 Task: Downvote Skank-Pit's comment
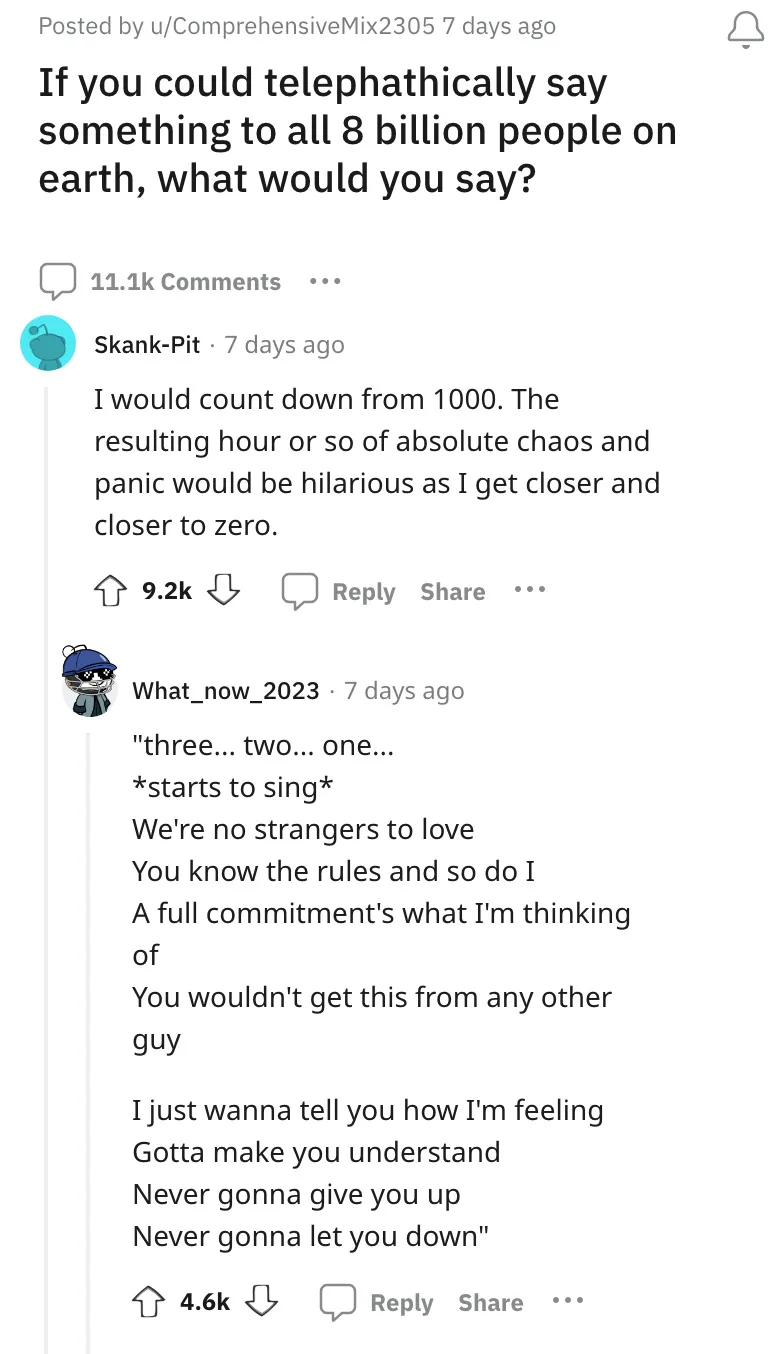point(223,590)
